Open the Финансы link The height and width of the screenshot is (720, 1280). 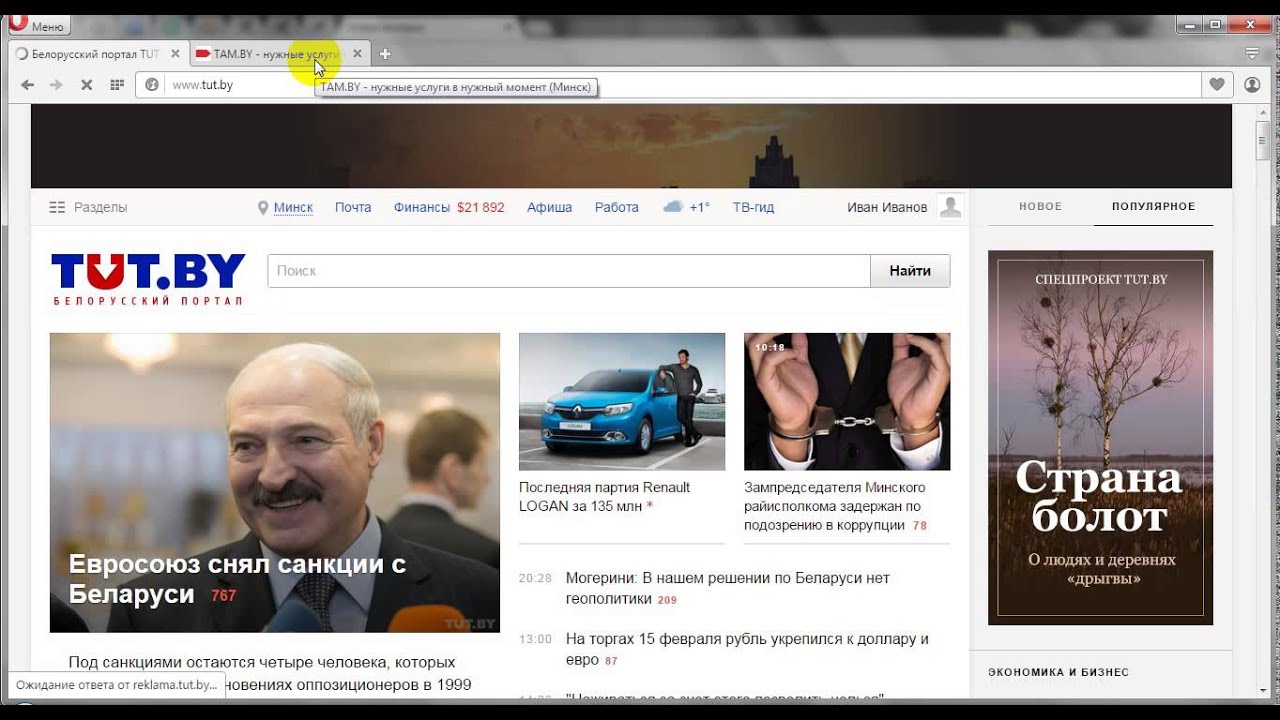pyautogui.click(x=422, y=207)
